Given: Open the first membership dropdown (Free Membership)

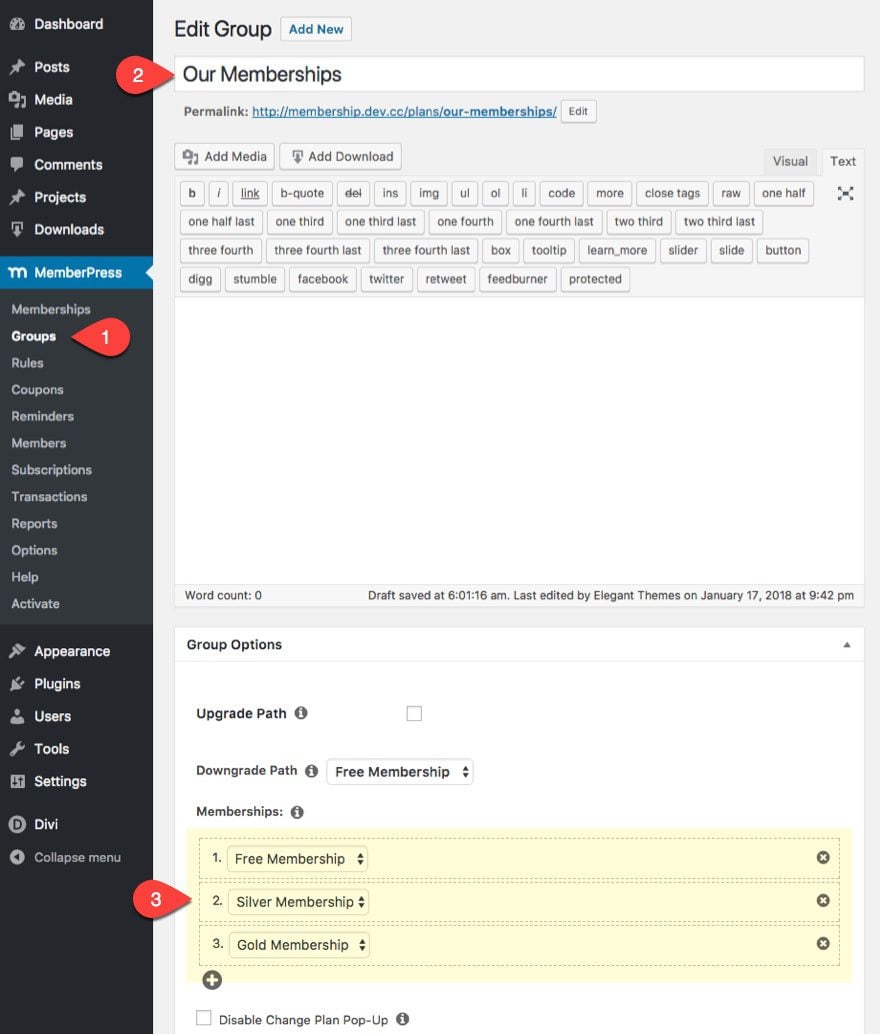Looking at the screenshot, I should click(298, 859).
